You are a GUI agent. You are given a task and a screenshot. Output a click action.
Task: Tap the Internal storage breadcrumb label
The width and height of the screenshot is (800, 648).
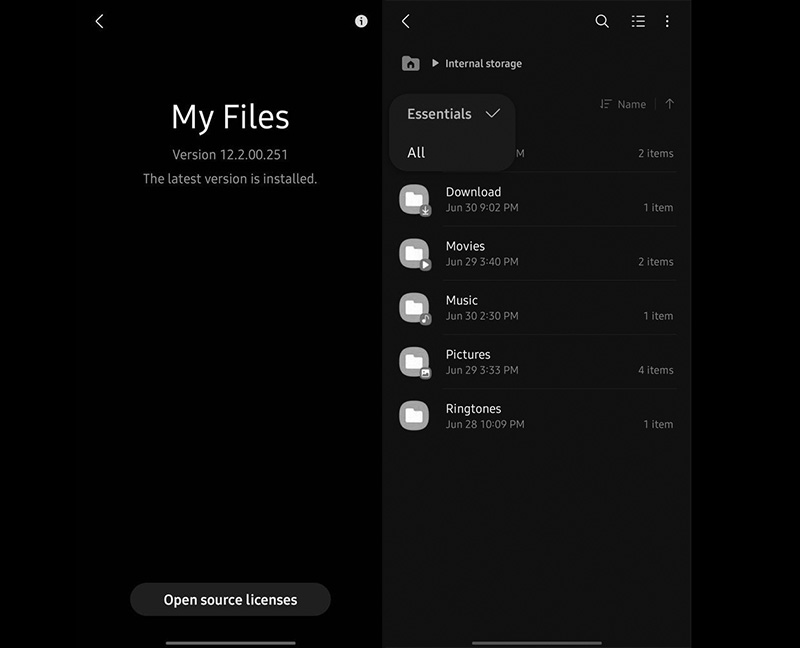[483, 64]
